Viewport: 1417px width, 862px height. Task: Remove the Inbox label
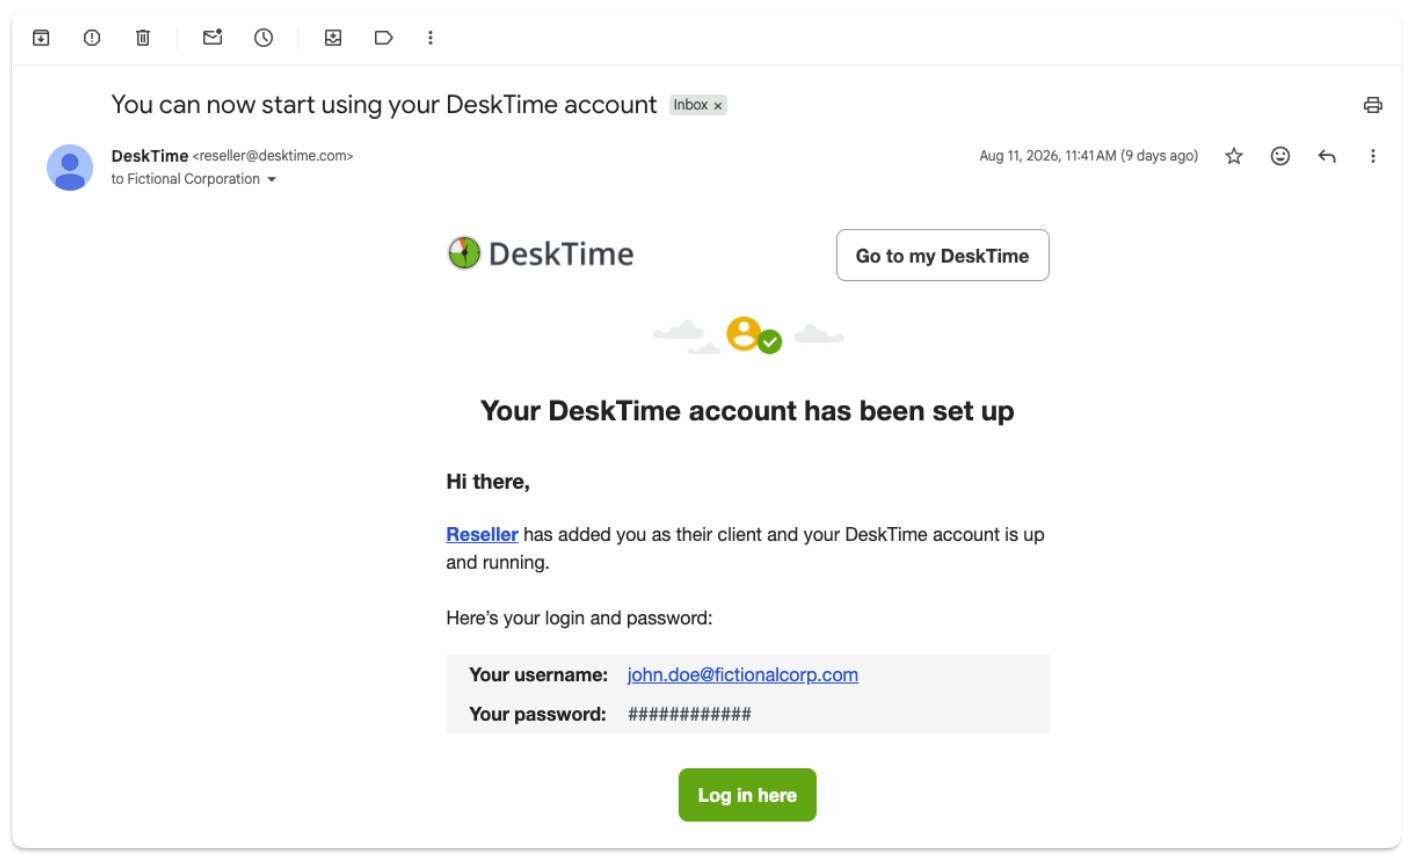(x=718, y=106)
